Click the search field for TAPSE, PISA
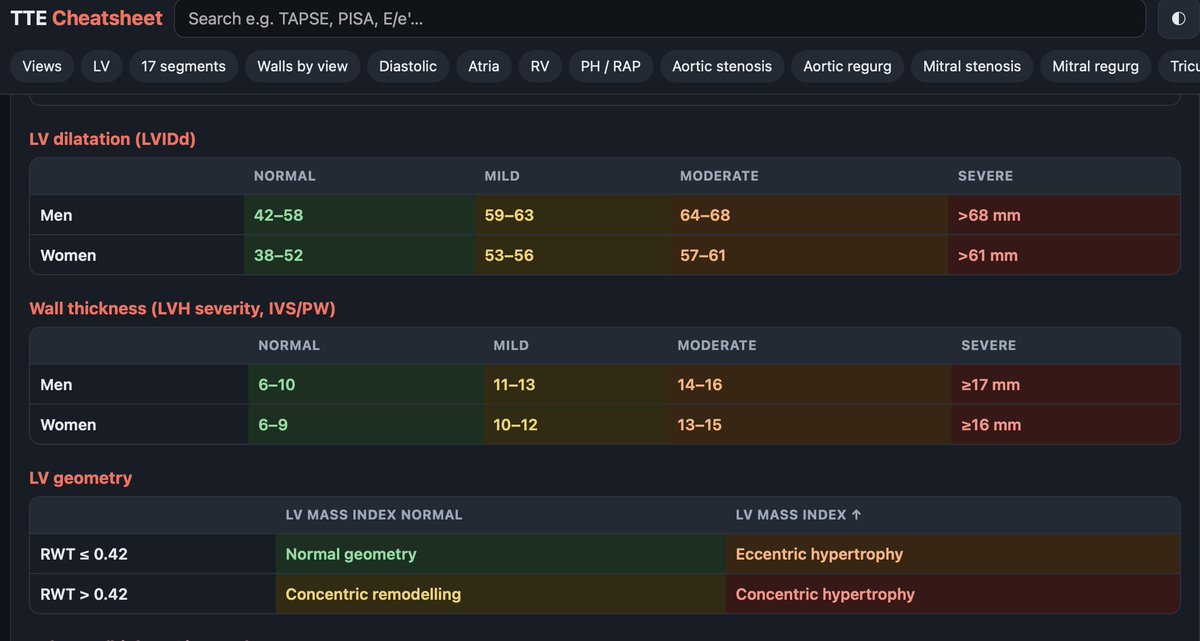1200x641 pixels. [x=660, y=19]
